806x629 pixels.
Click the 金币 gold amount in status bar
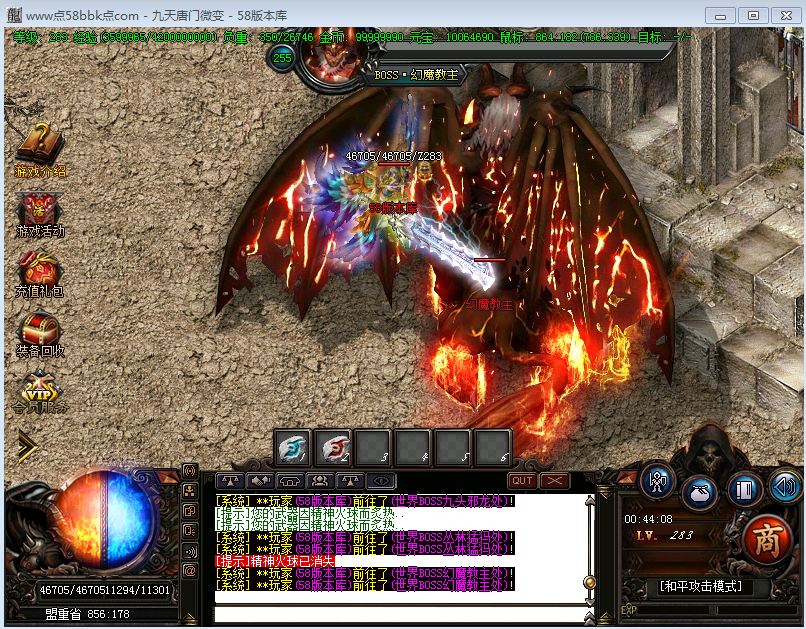(362, 37)
